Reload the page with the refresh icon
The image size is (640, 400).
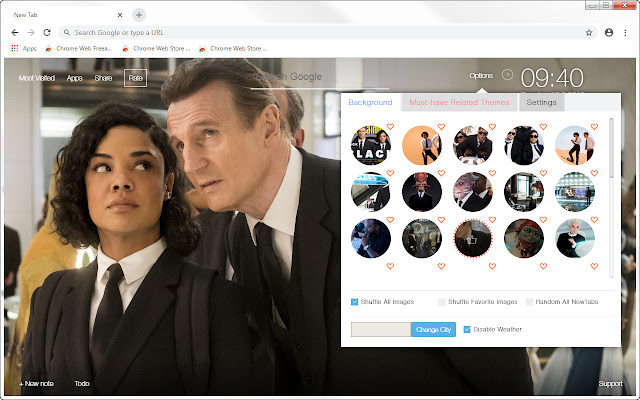pos(47,33)
